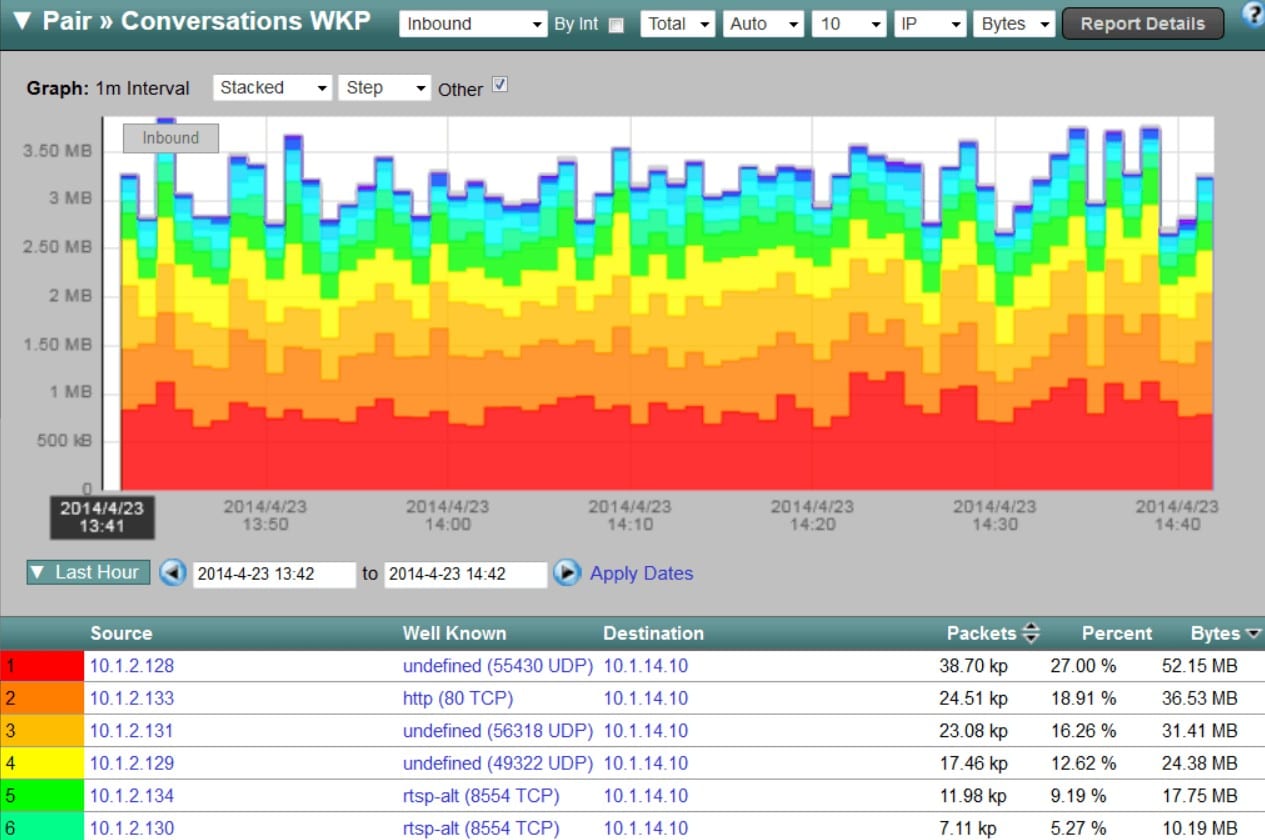
Task: Go to previous time range arrow
Action: point(173,573)
